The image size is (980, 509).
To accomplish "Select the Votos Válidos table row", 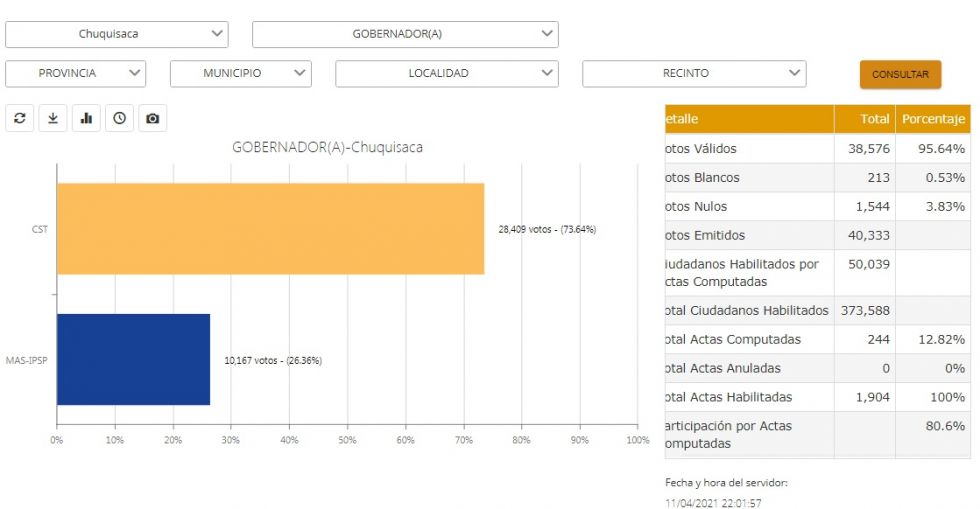I will pos(818,149).
